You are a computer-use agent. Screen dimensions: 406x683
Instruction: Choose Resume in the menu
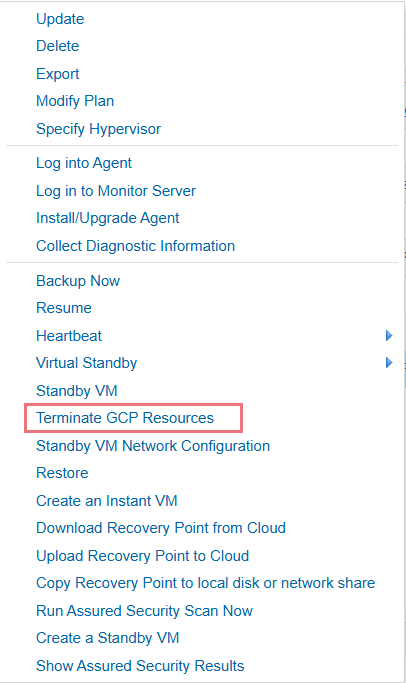click(64, 308)
